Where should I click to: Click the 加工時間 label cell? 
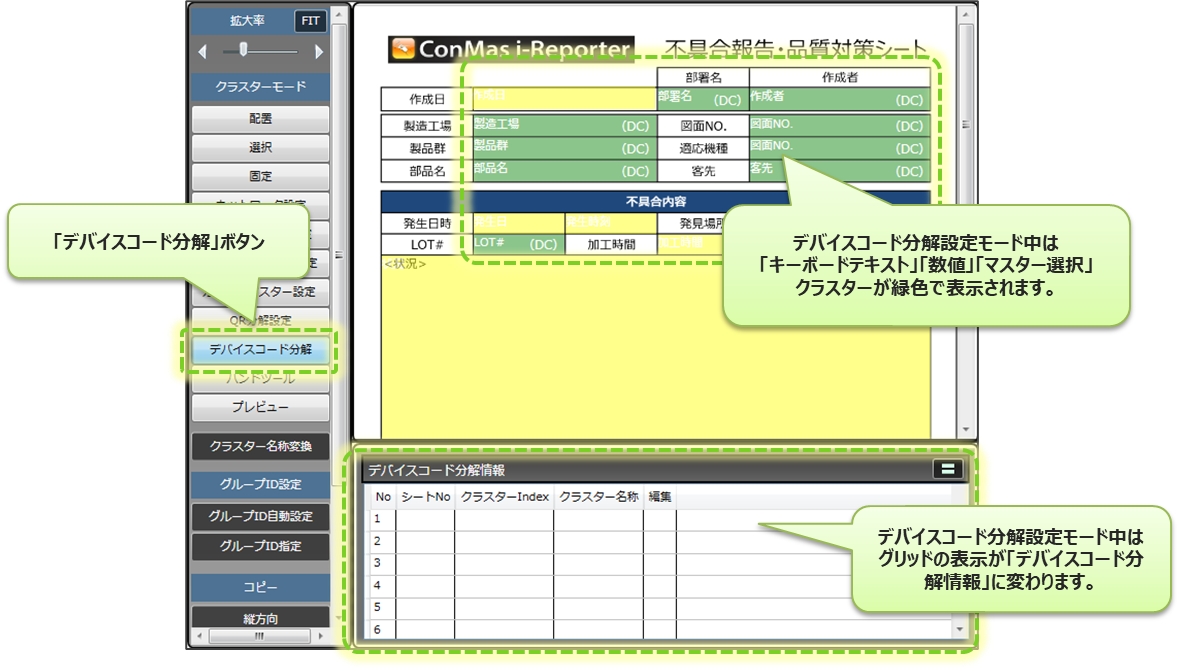(x=611, y=244)
